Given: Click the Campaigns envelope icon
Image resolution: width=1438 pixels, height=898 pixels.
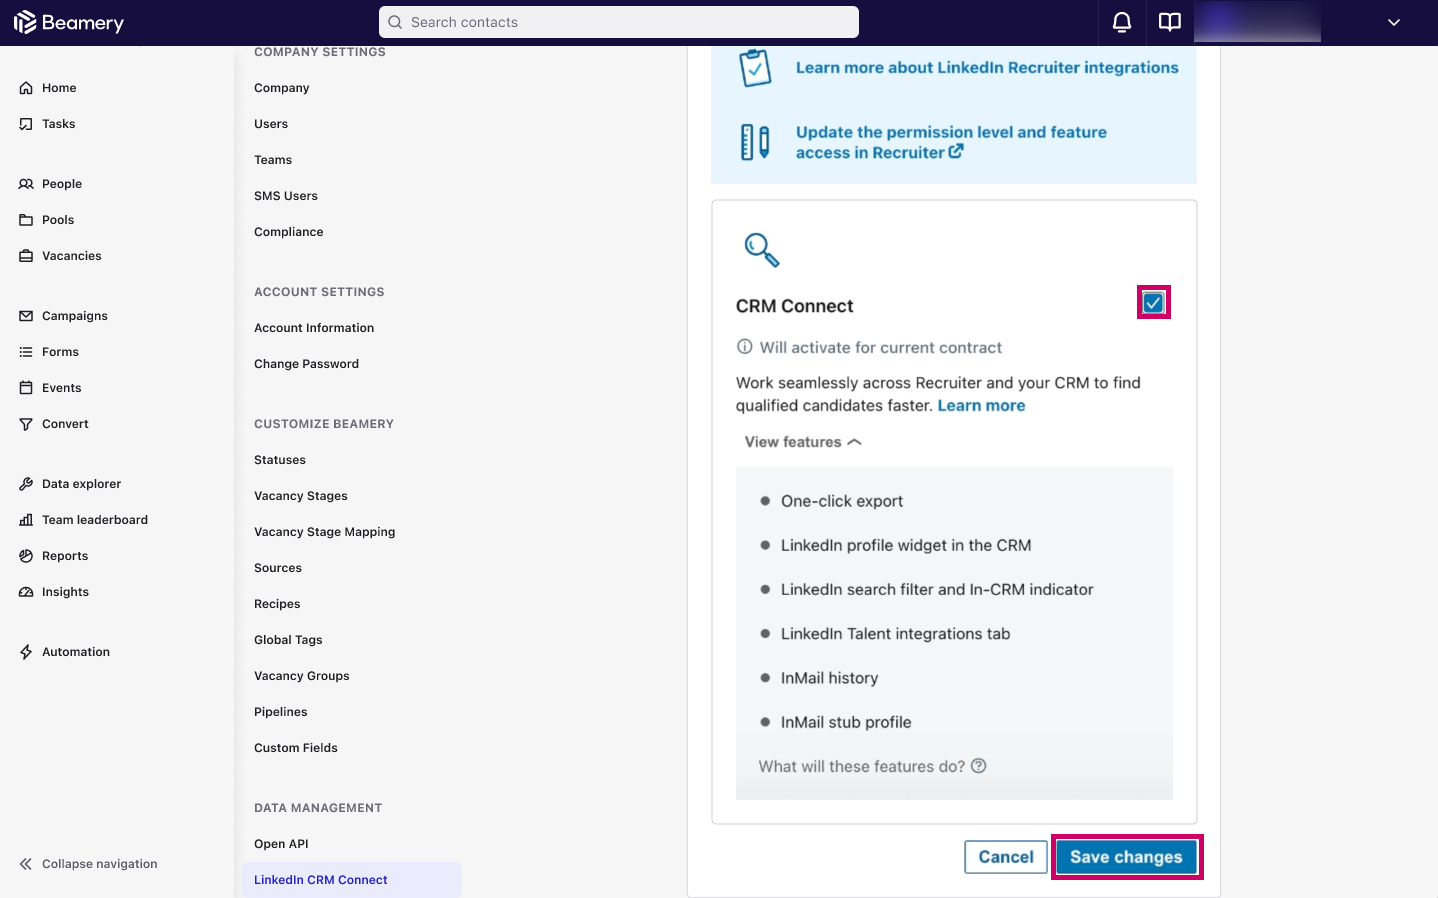Looking at the screenshot, I should tap(26, 316).
